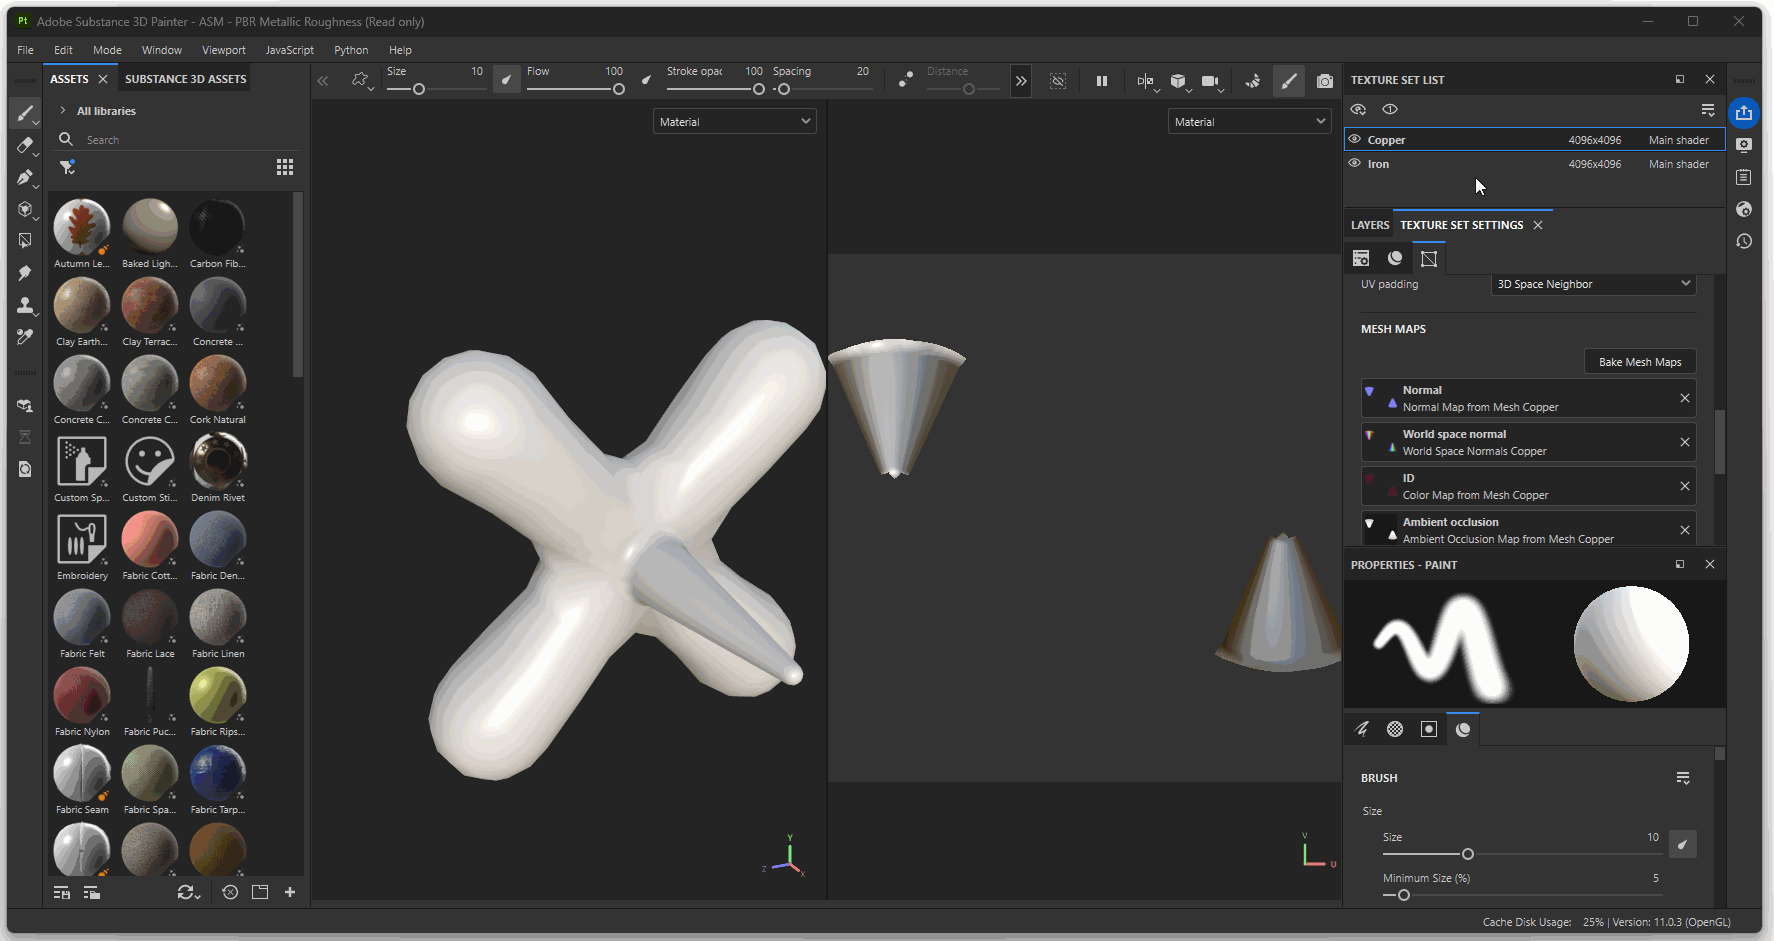Select the Clone stamp tool

click(25, 305)
